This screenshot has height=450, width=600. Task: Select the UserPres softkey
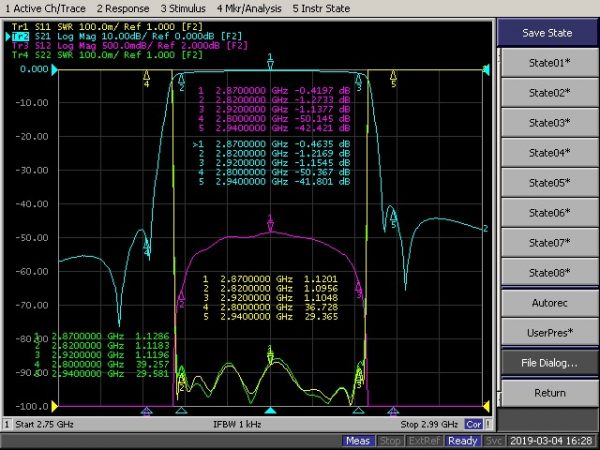coord(549,333)
